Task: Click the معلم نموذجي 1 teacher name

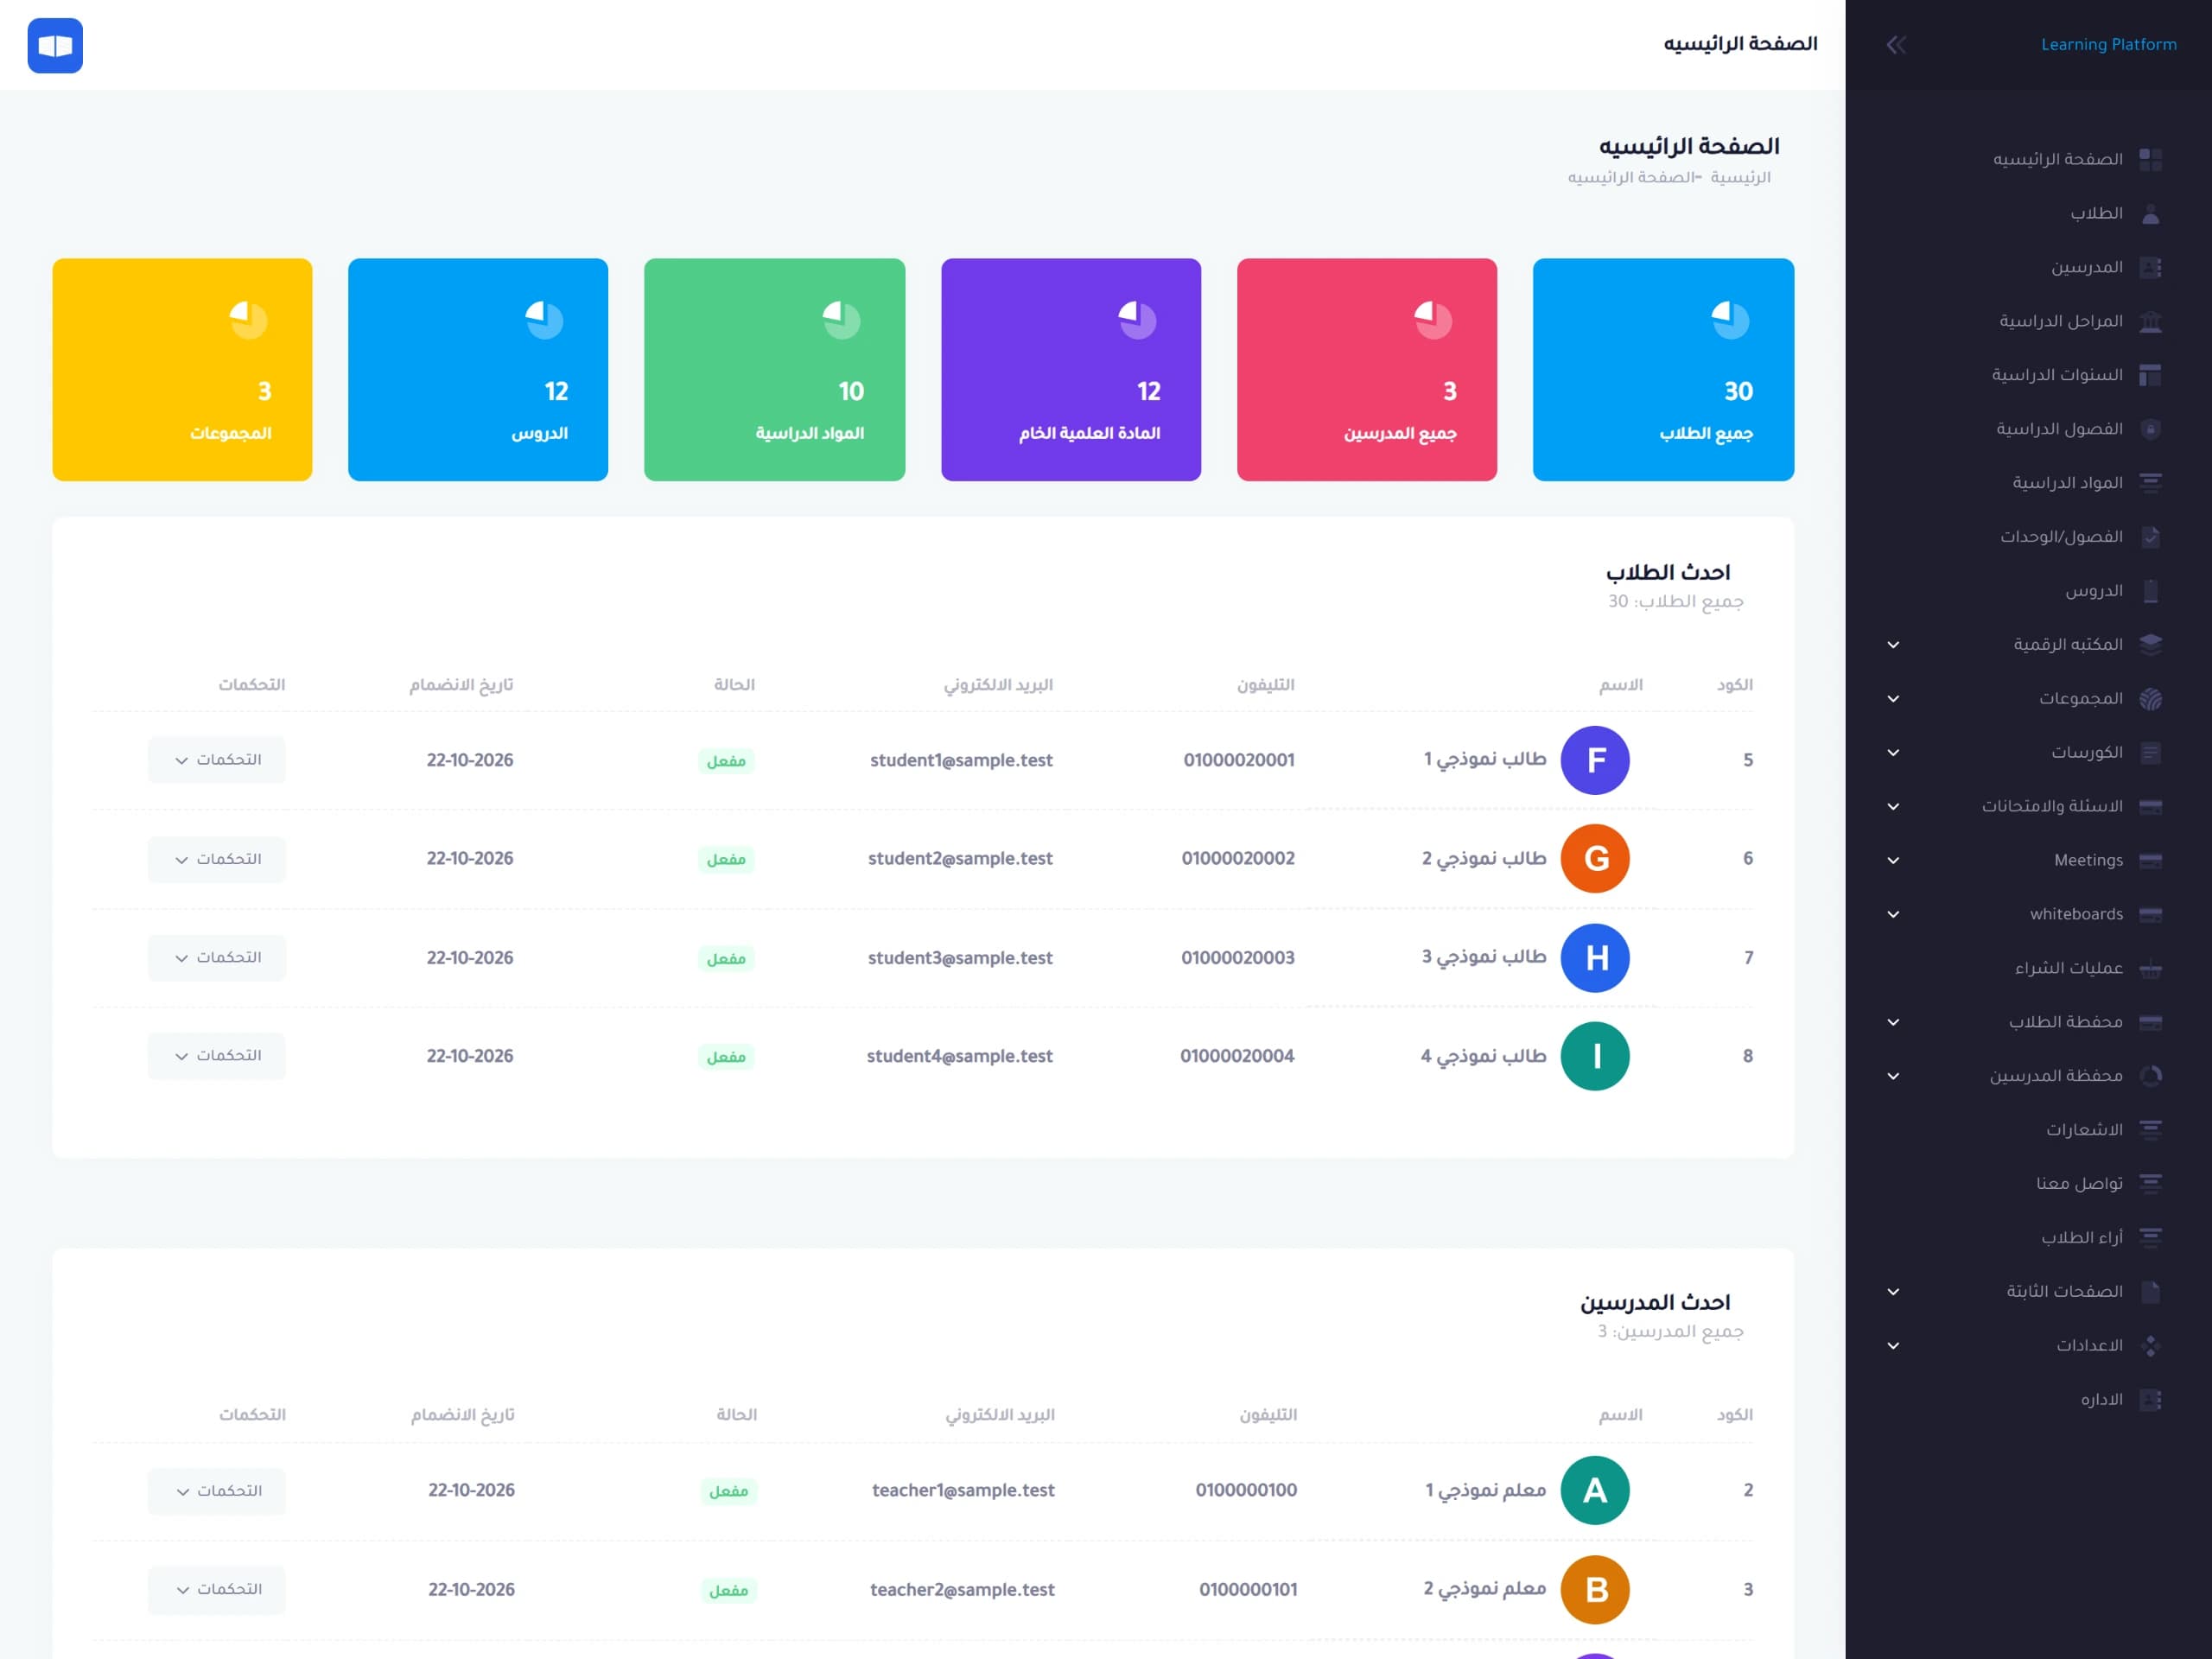Action: tap(1485, 1491)
